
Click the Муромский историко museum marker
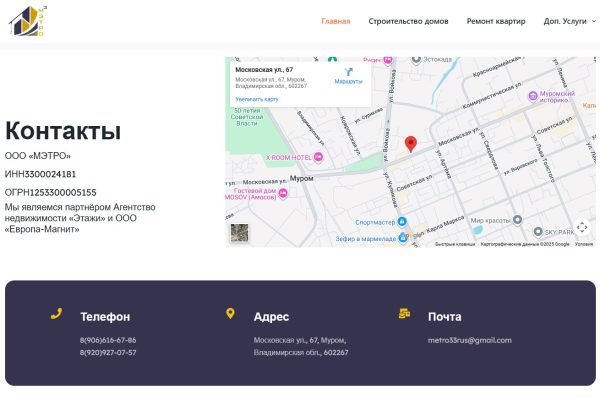[x=533, y=96]
